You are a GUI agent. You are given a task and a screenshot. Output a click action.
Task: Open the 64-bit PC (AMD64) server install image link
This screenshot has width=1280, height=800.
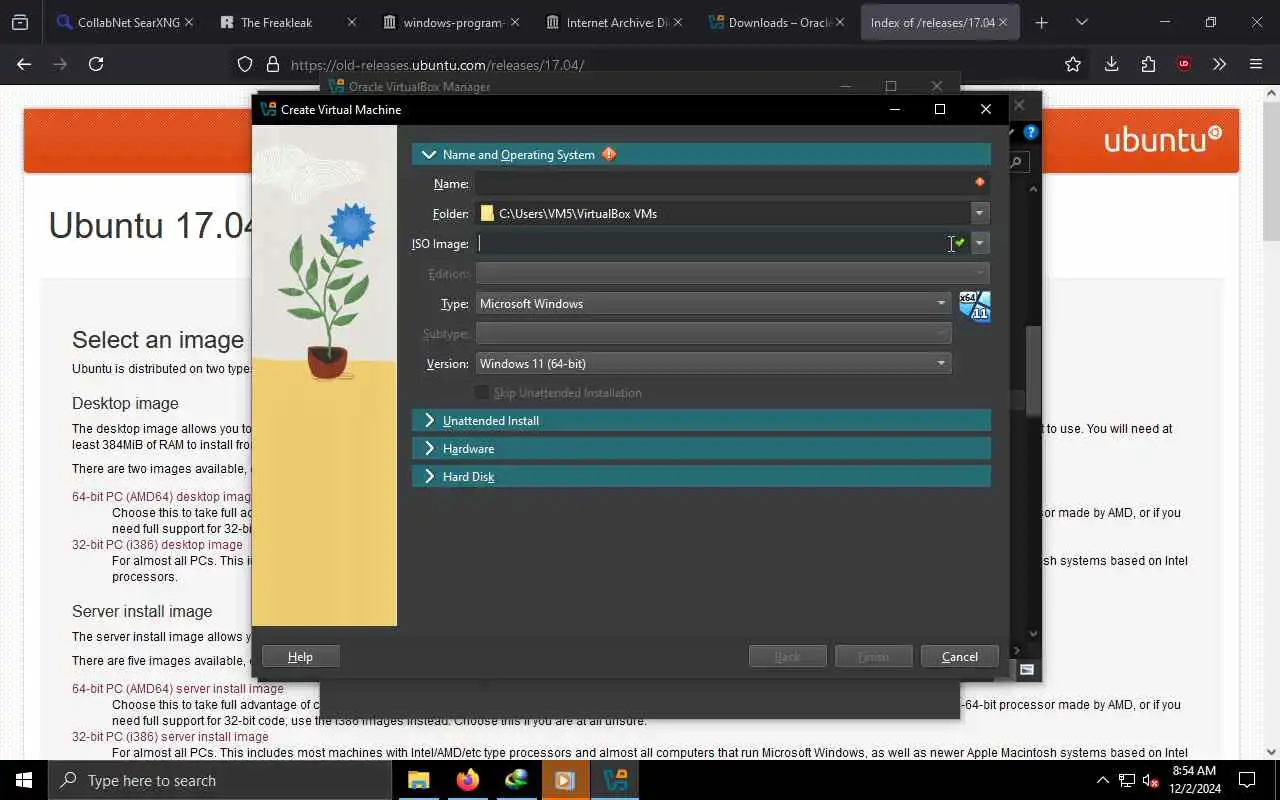click(177, 688)
